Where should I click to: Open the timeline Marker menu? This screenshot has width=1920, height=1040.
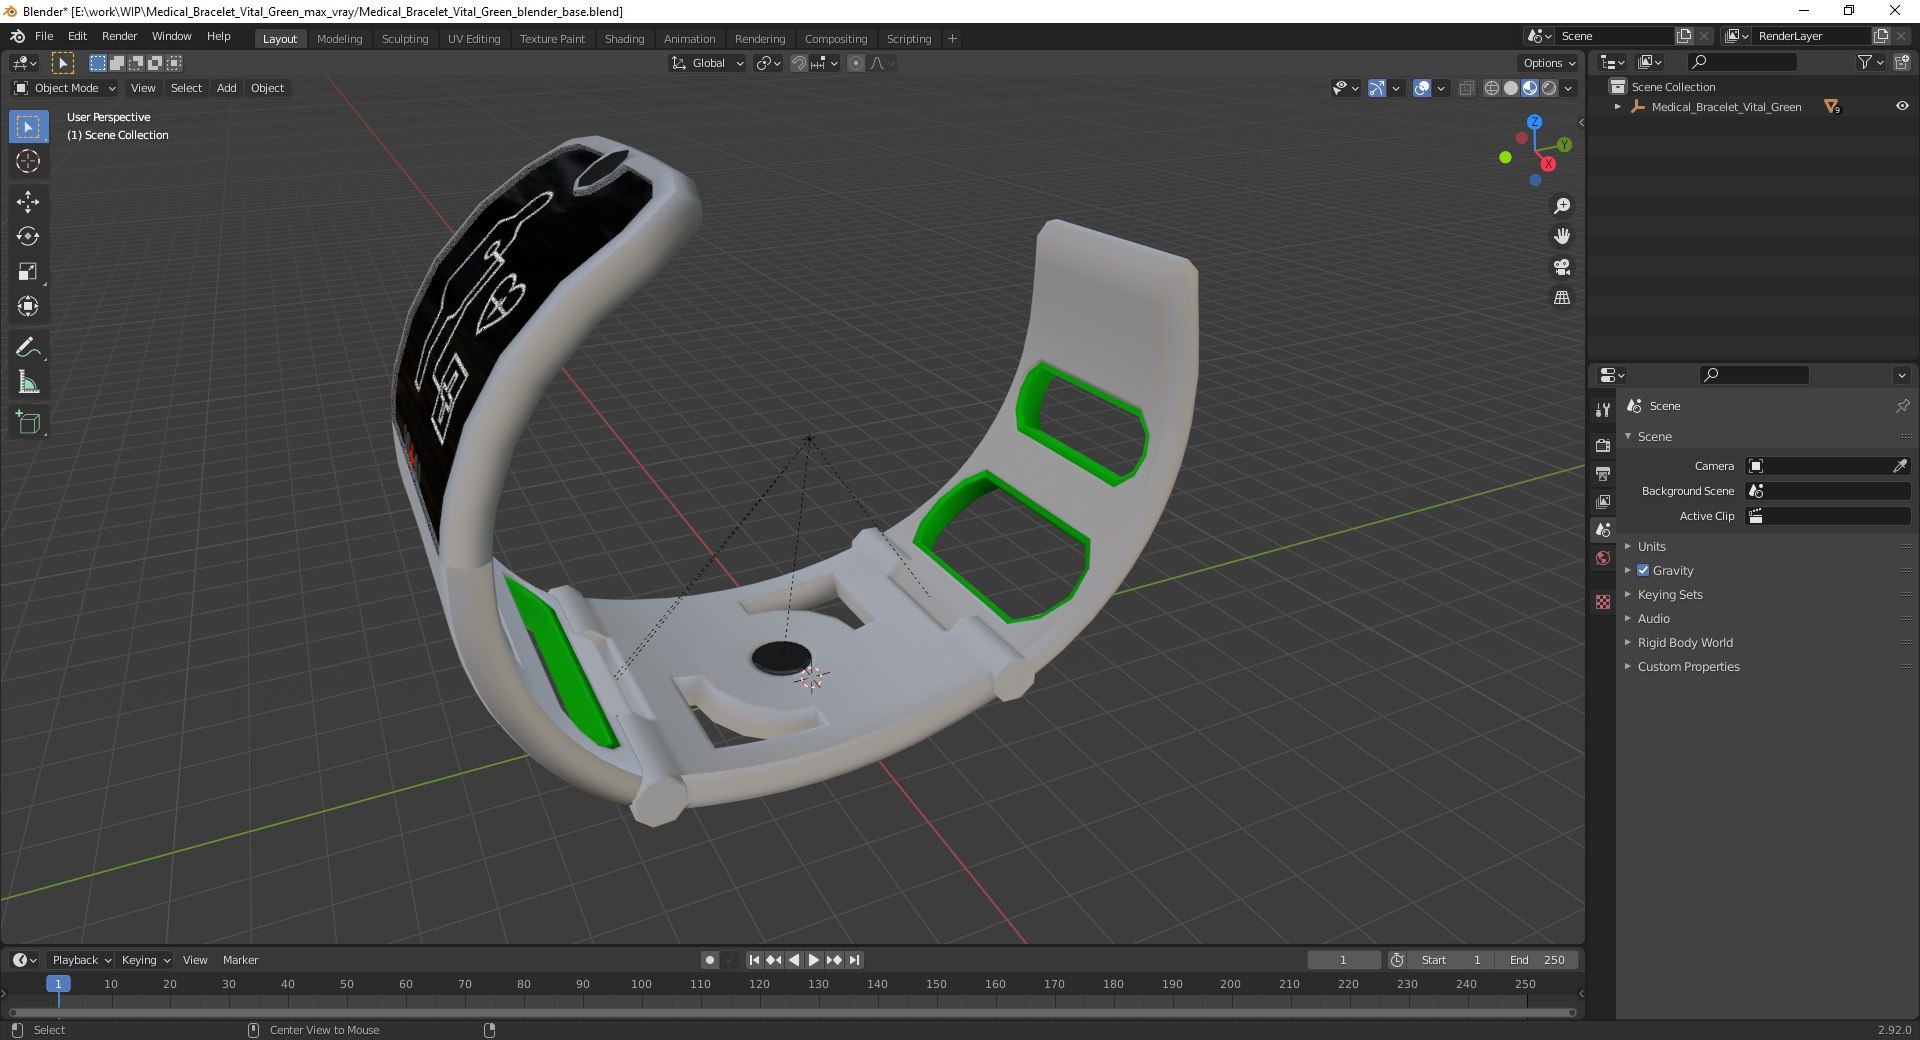coord(240,960)
